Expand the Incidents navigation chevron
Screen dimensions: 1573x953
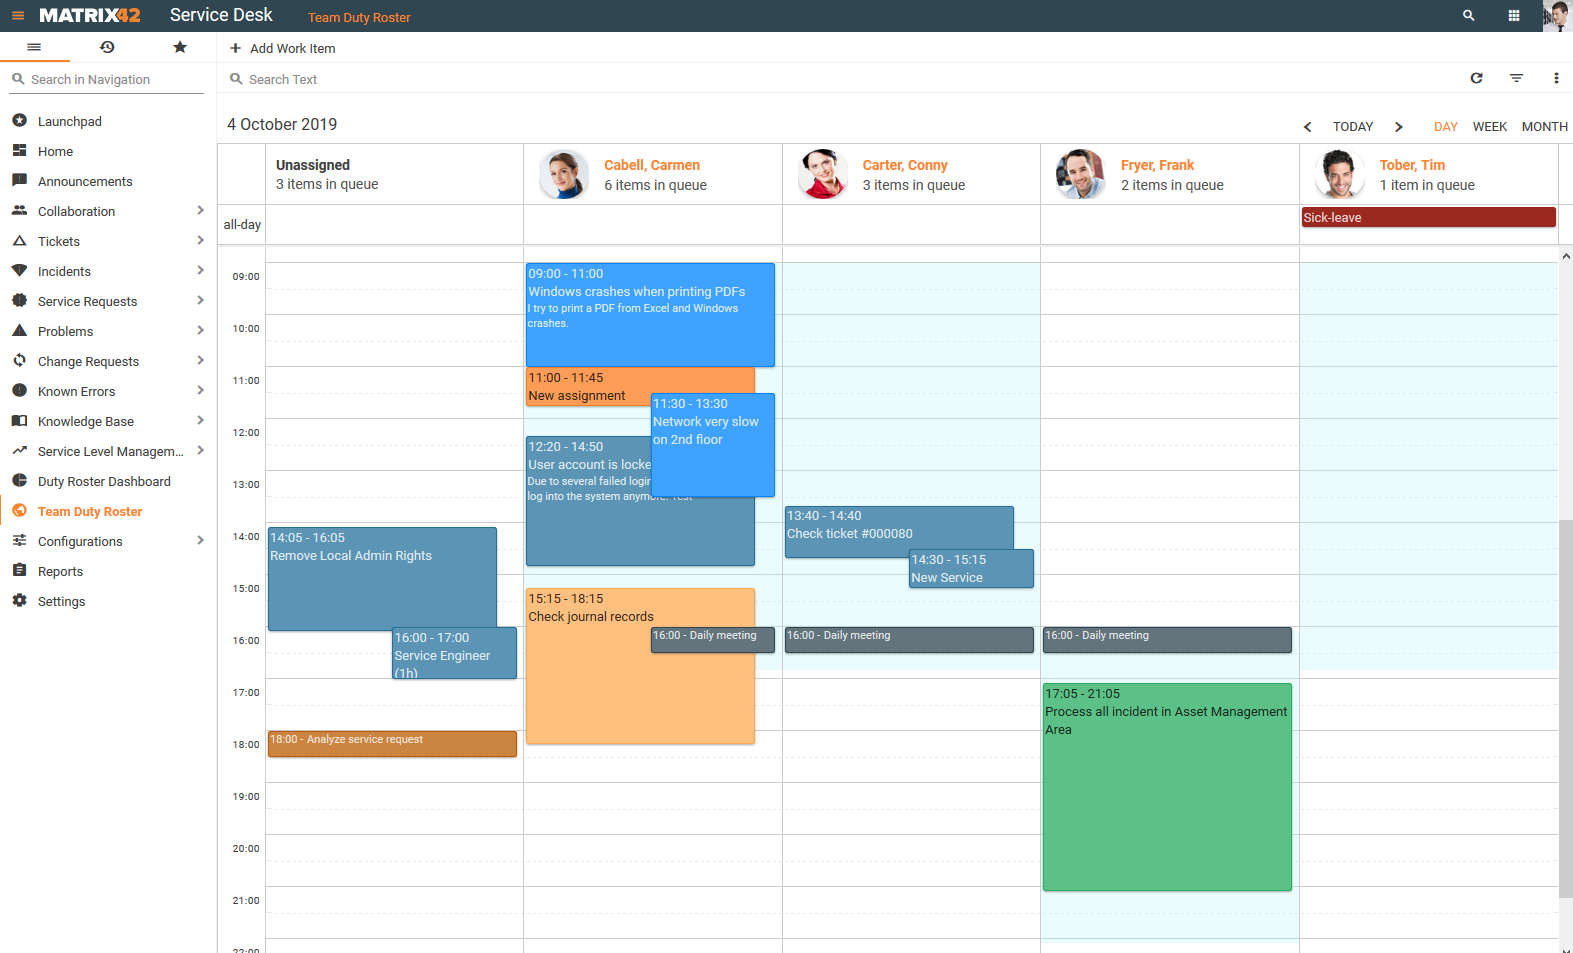pos(200,271)
